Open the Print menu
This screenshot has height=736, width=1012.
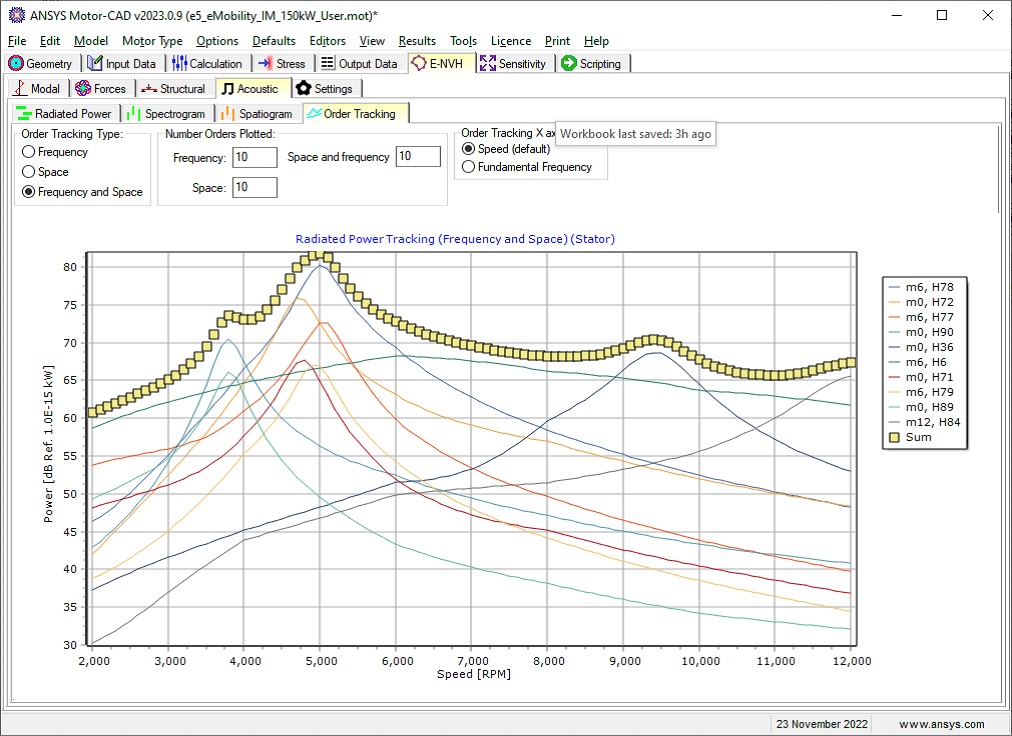pos(558,41)
